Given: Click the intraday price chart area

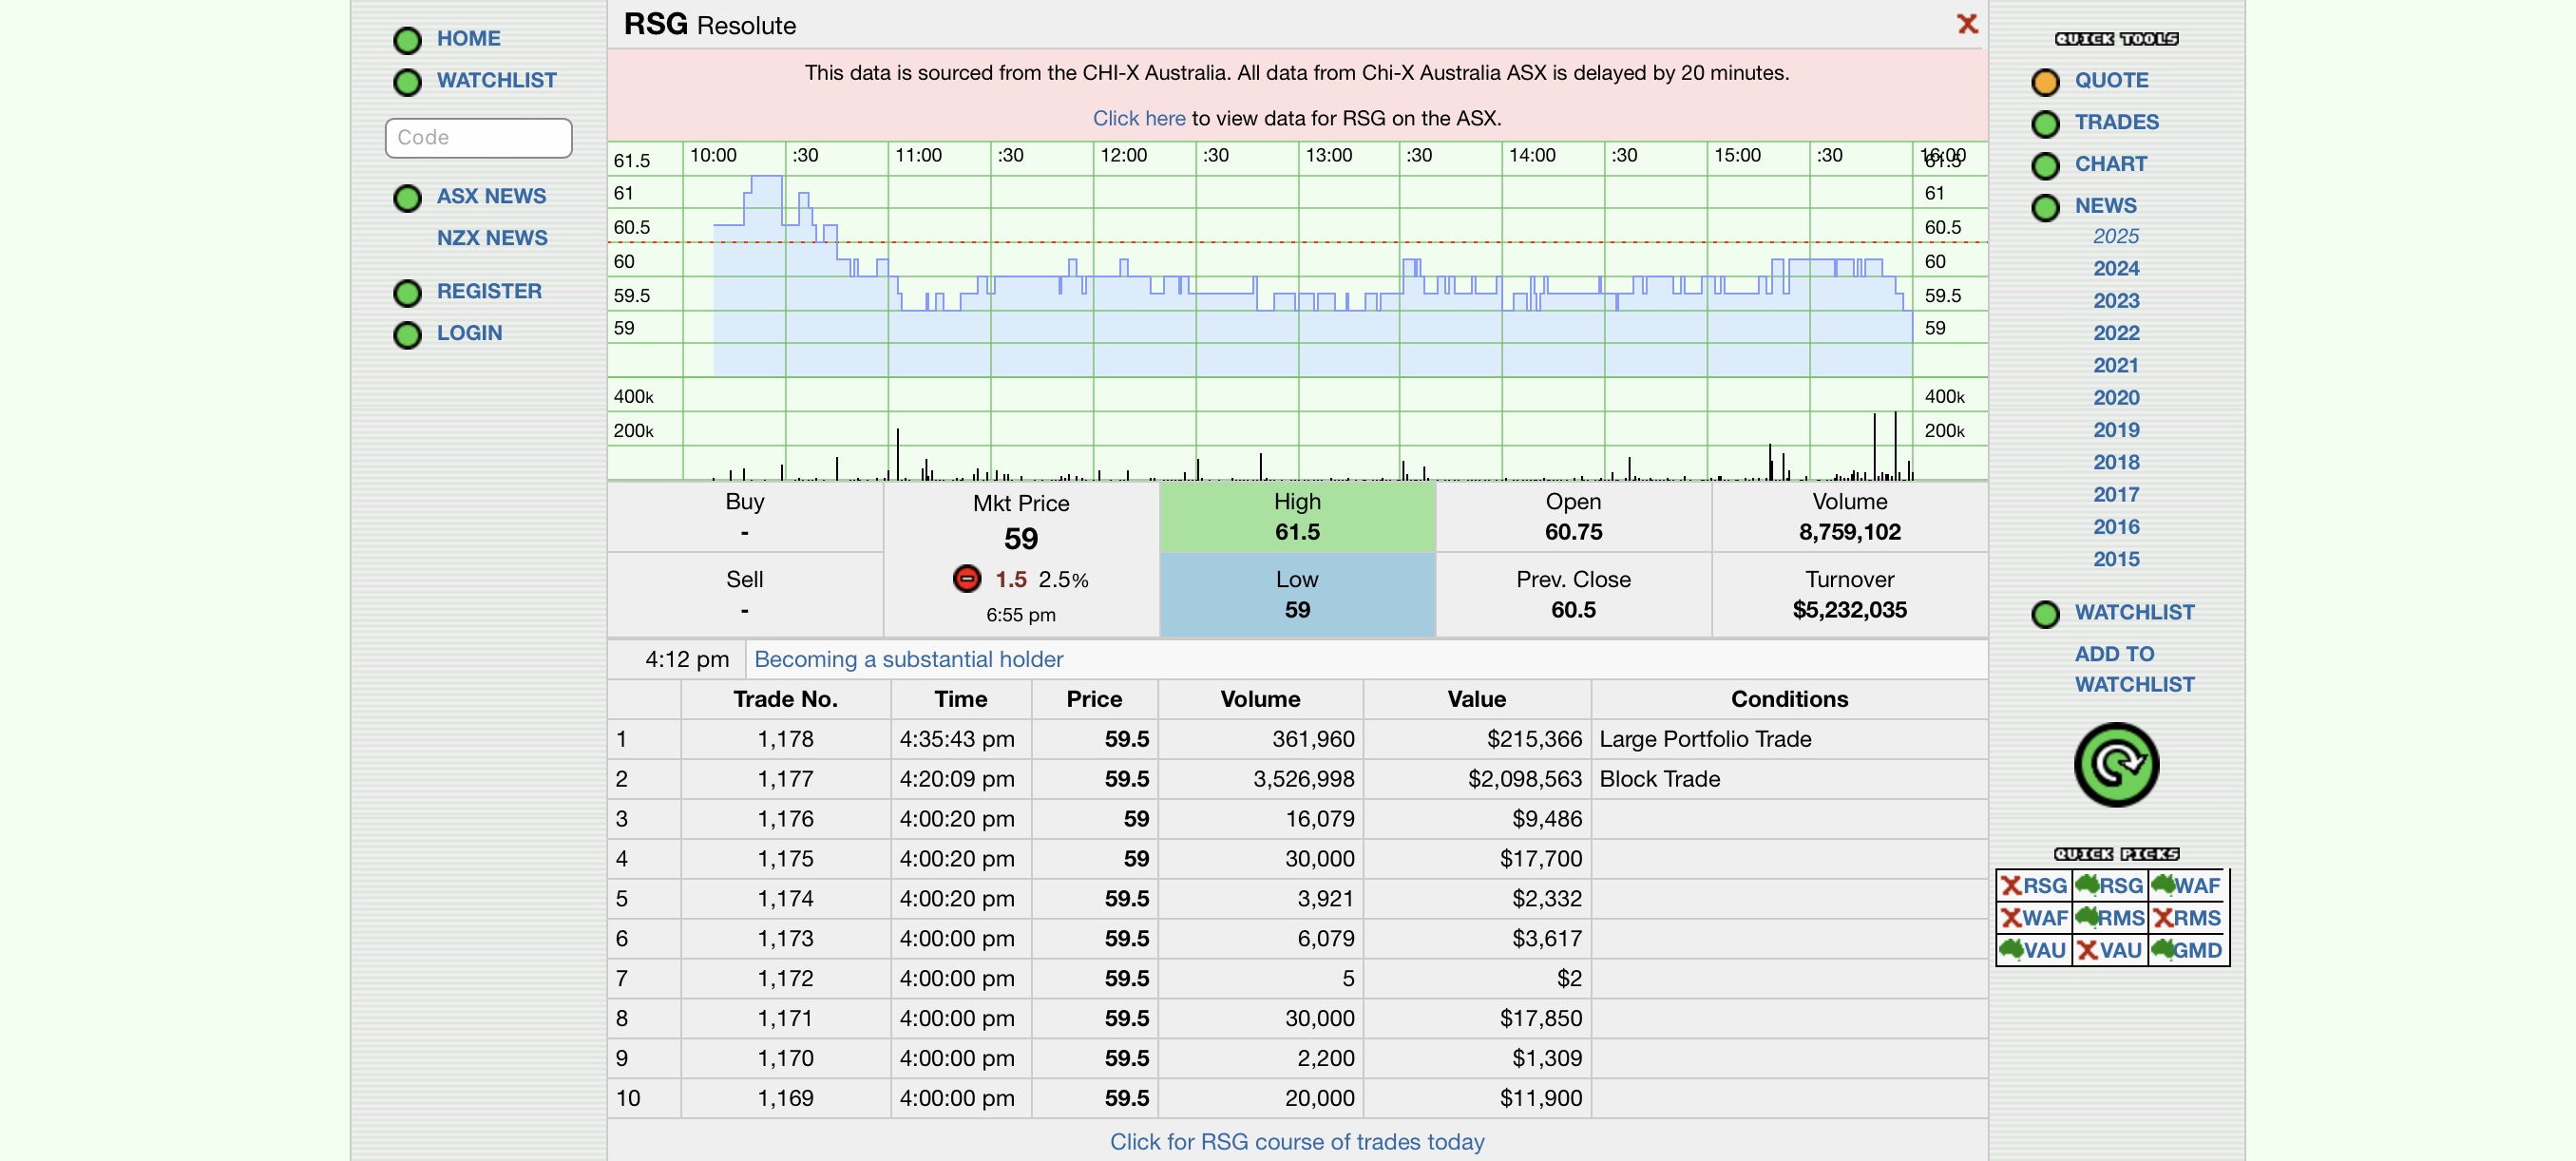Looking at the screenshot, I should point(1298,260).
